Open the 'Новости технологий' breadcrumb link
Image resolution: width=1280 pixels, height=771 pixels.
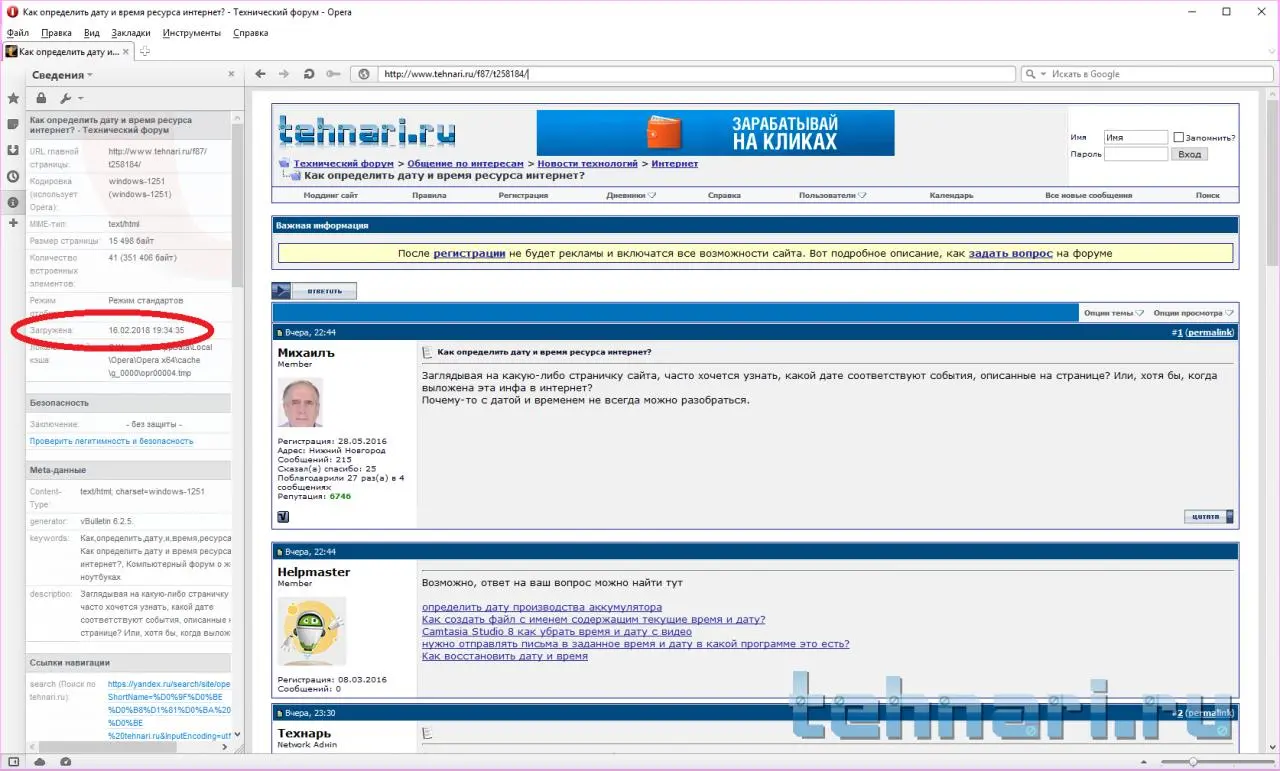(x=587, y=163)
